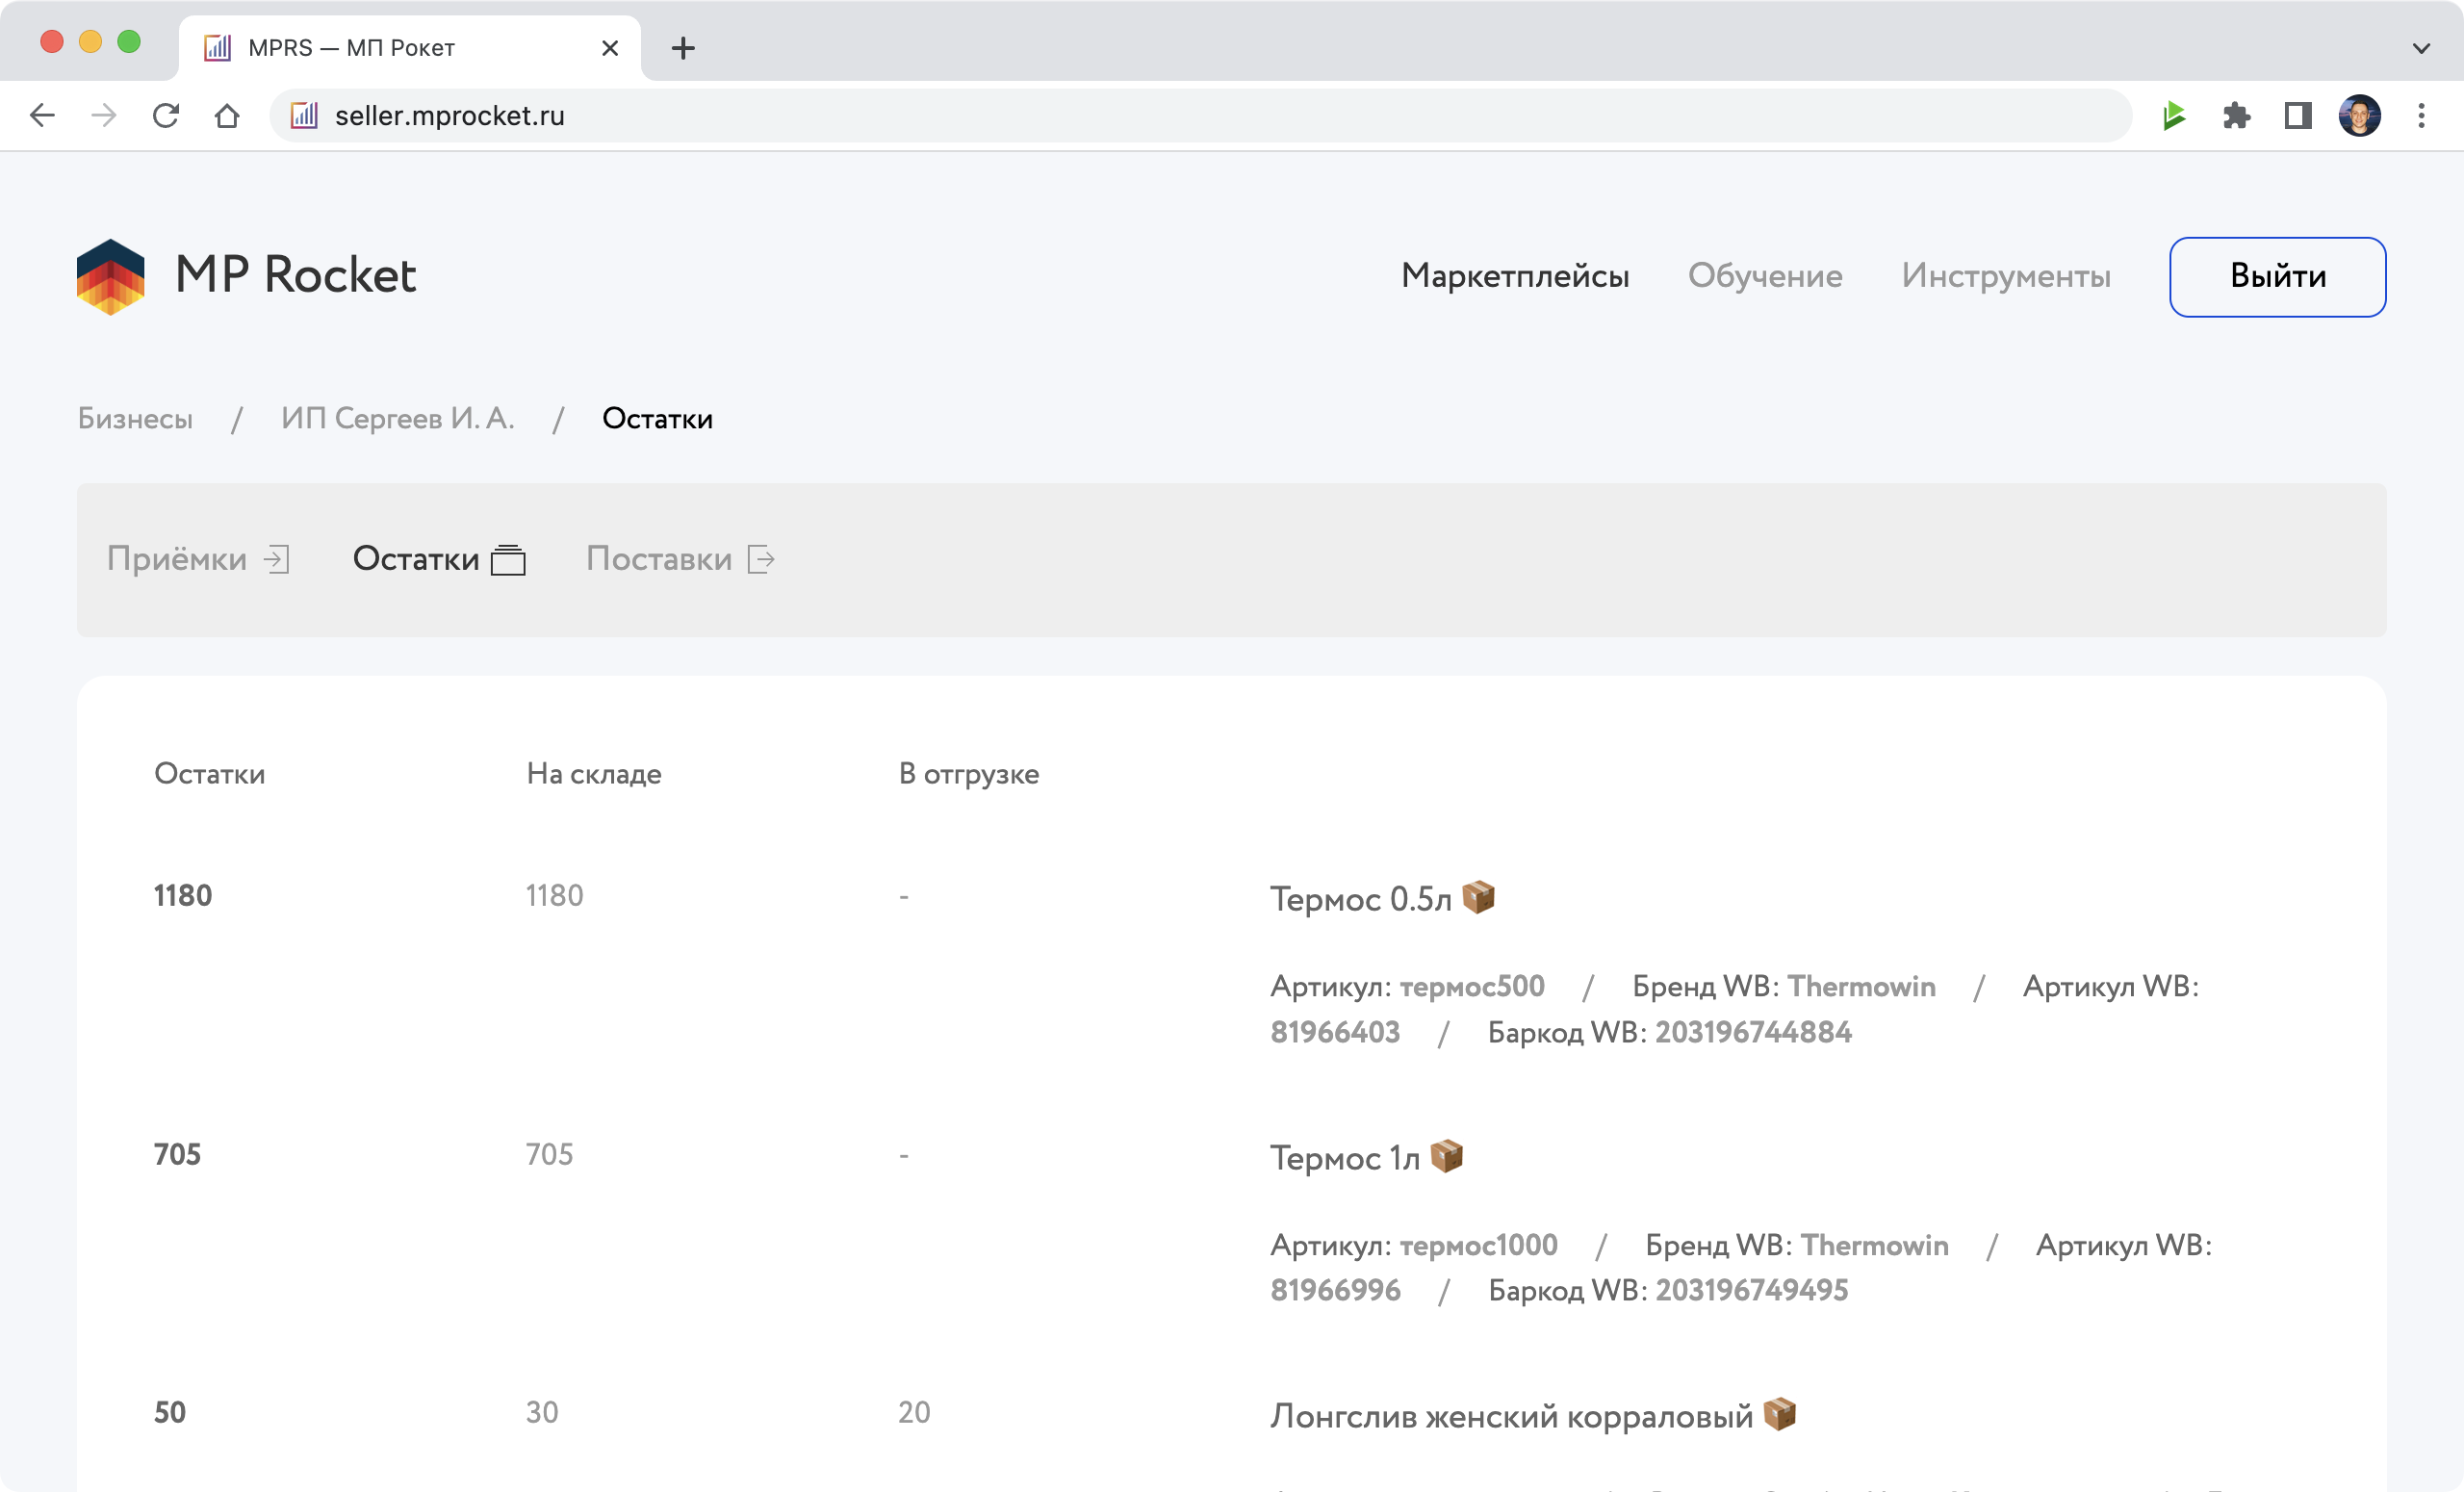
Task: Go to the browser home page icon
Action: 227,116
